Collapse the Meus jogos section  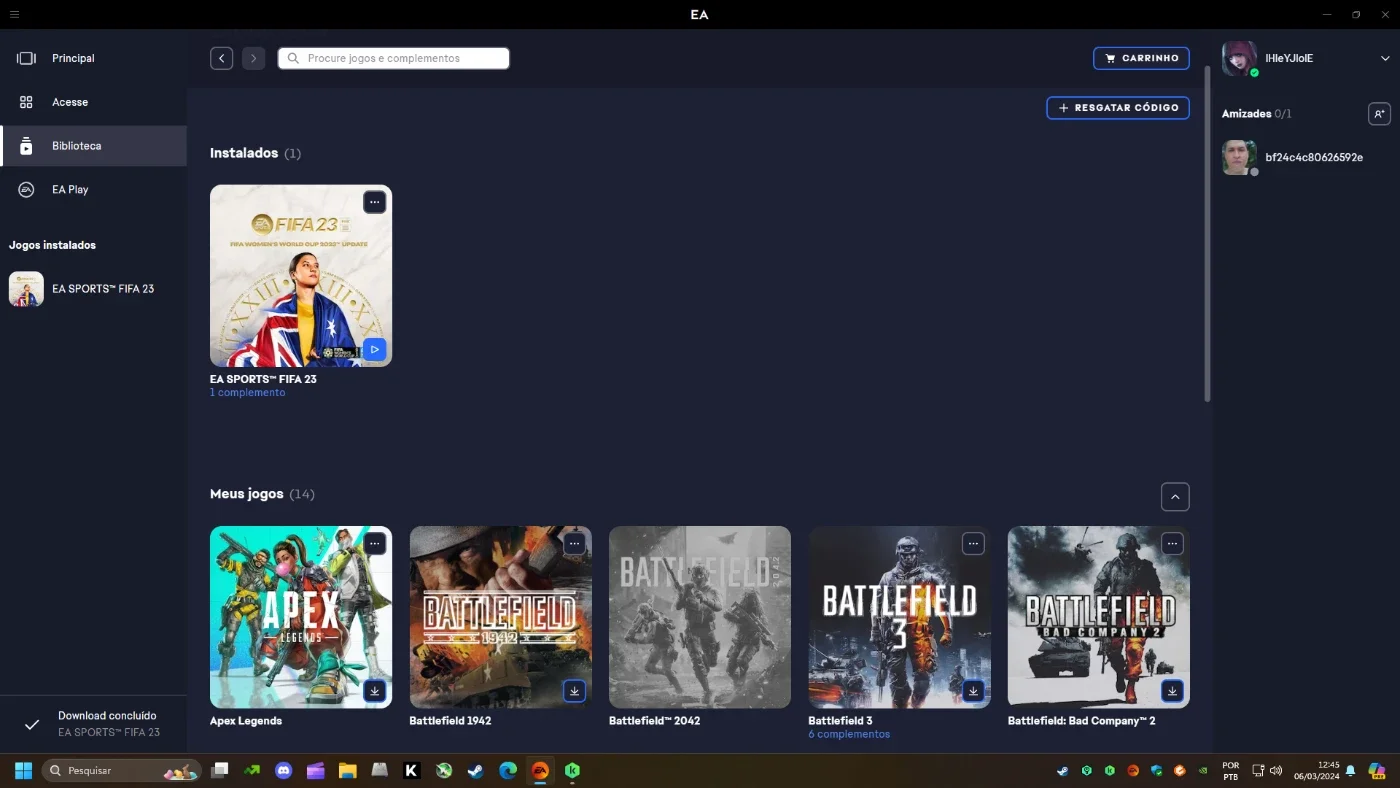tap(1175, 496)
